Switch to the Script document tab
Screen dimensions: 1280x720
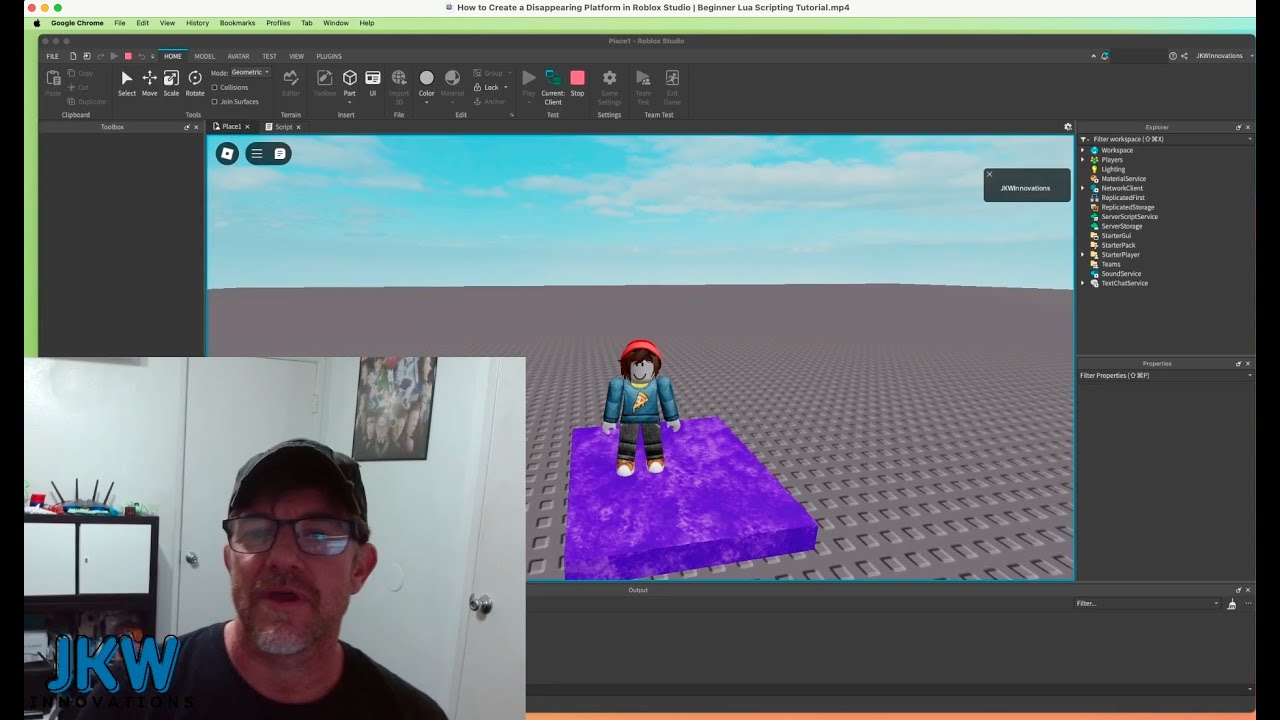pyautogui.click(x=283, y=127)
